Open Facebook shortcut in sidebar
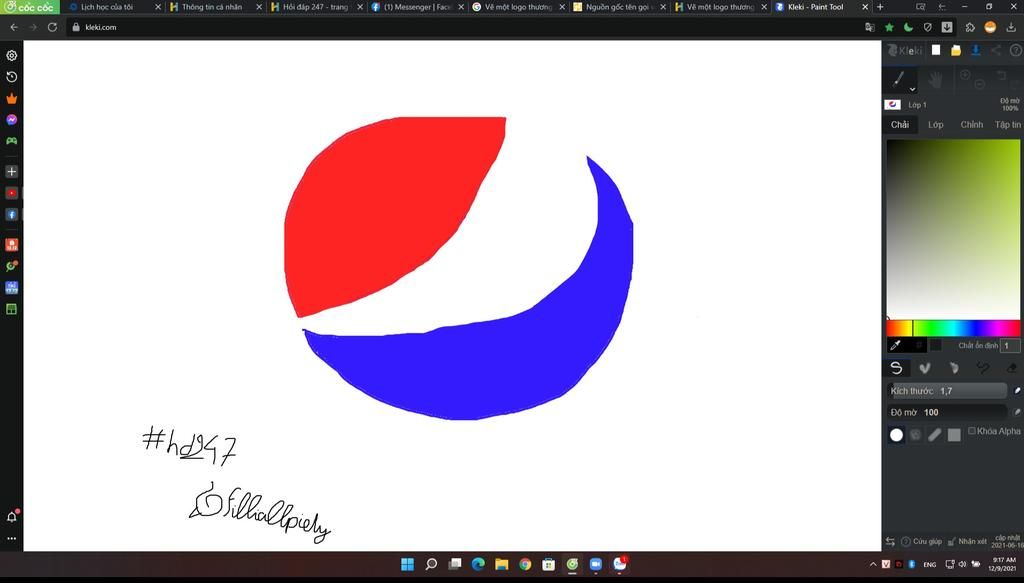 [11, 214]
